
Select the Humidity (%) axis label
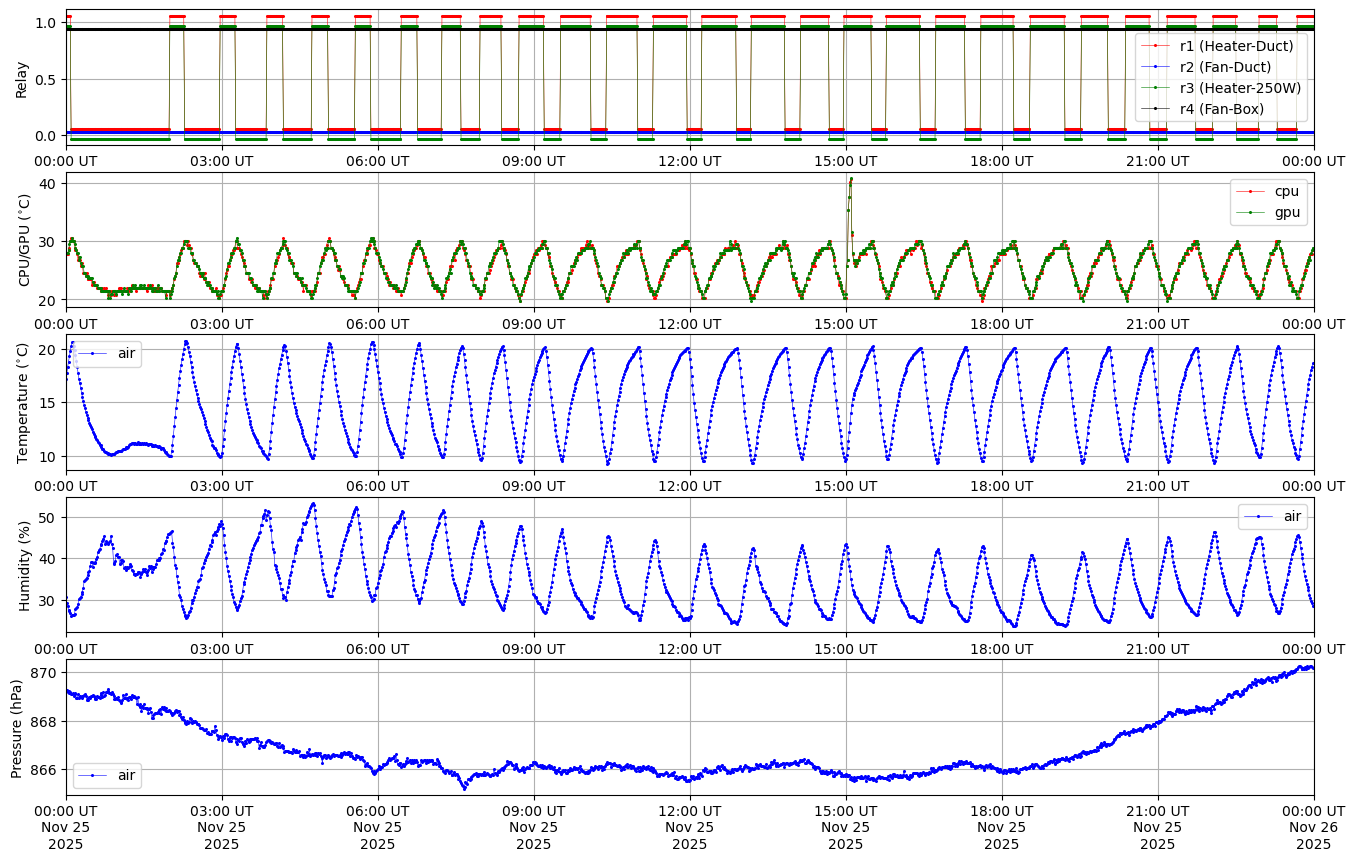[x=24, y=565]
